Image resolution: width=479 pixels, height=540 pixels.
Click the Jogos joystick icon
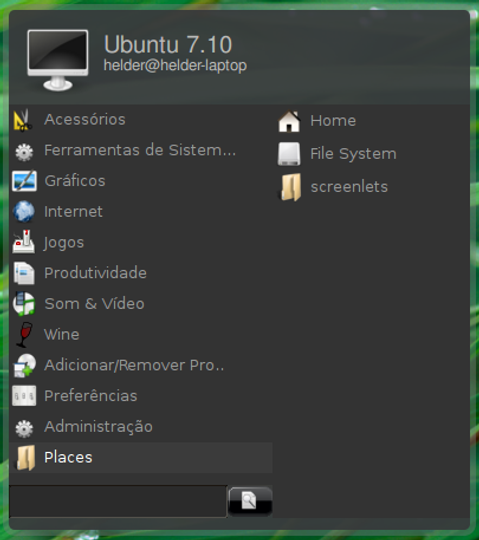pos(24,242)
